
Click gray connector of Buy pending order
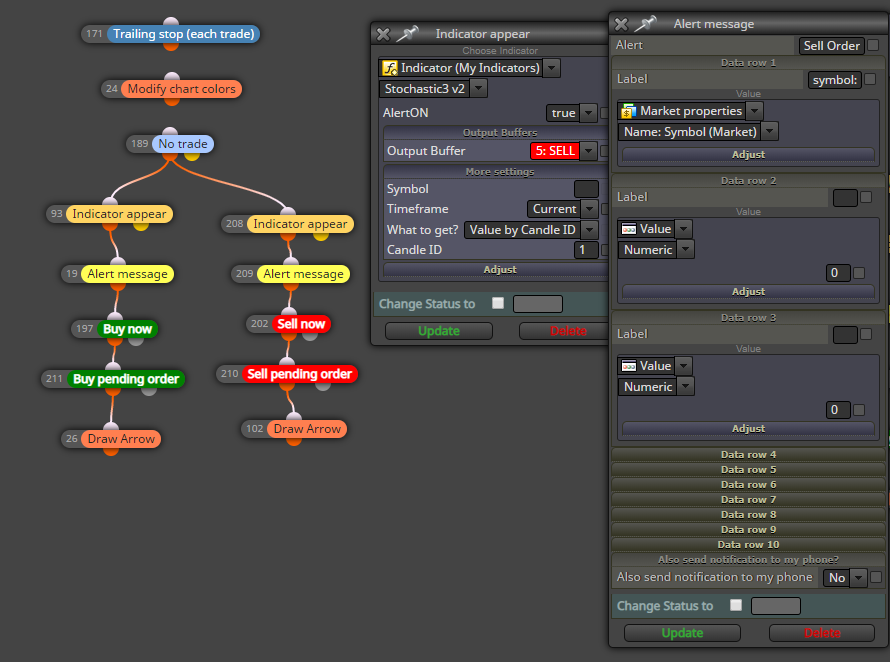(149, 390)
